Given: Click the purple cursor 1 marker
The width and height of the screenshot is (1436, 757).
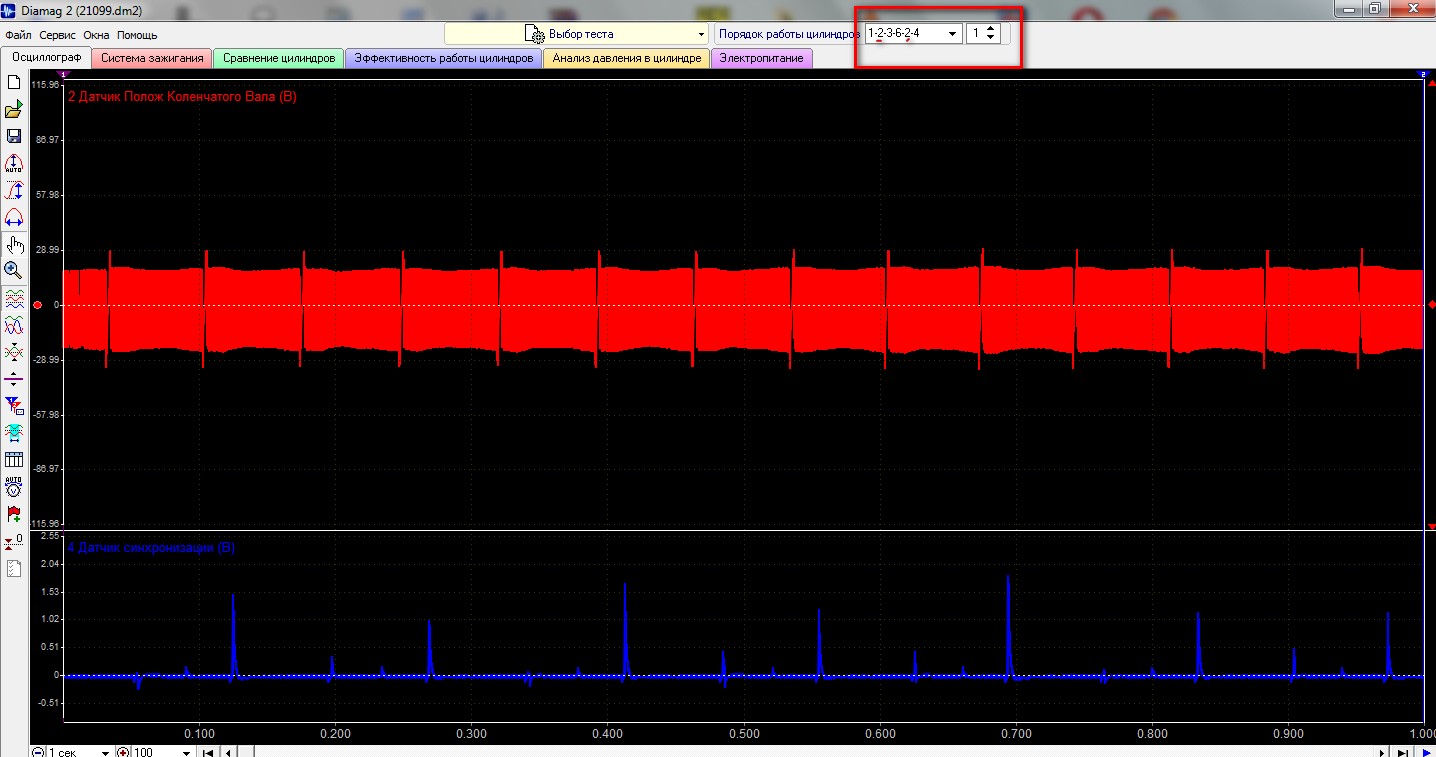Looking at the screenshot, I should click(63, 74).
